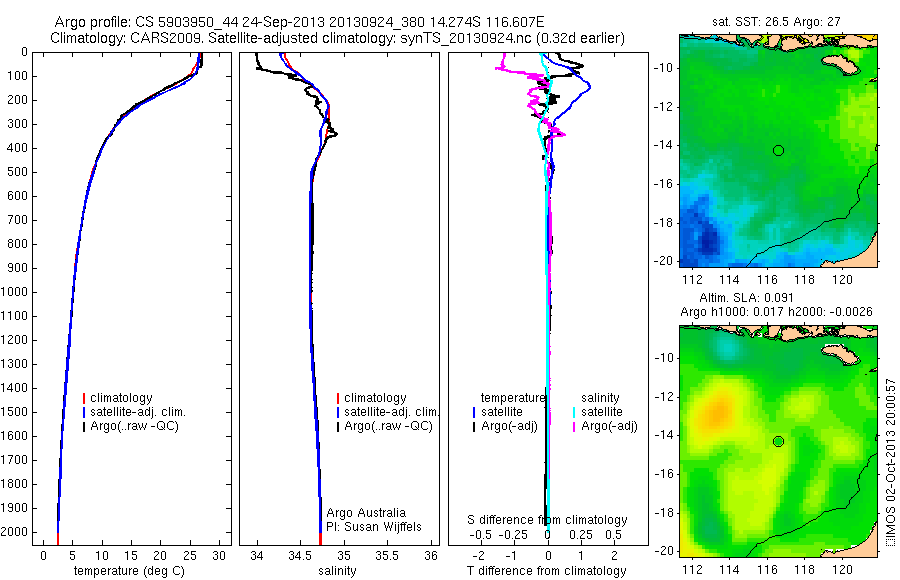Click the 'Argo Australia' label
This screenshot has width=900, height=580.
pyautogui.click(x=366, y=513)
